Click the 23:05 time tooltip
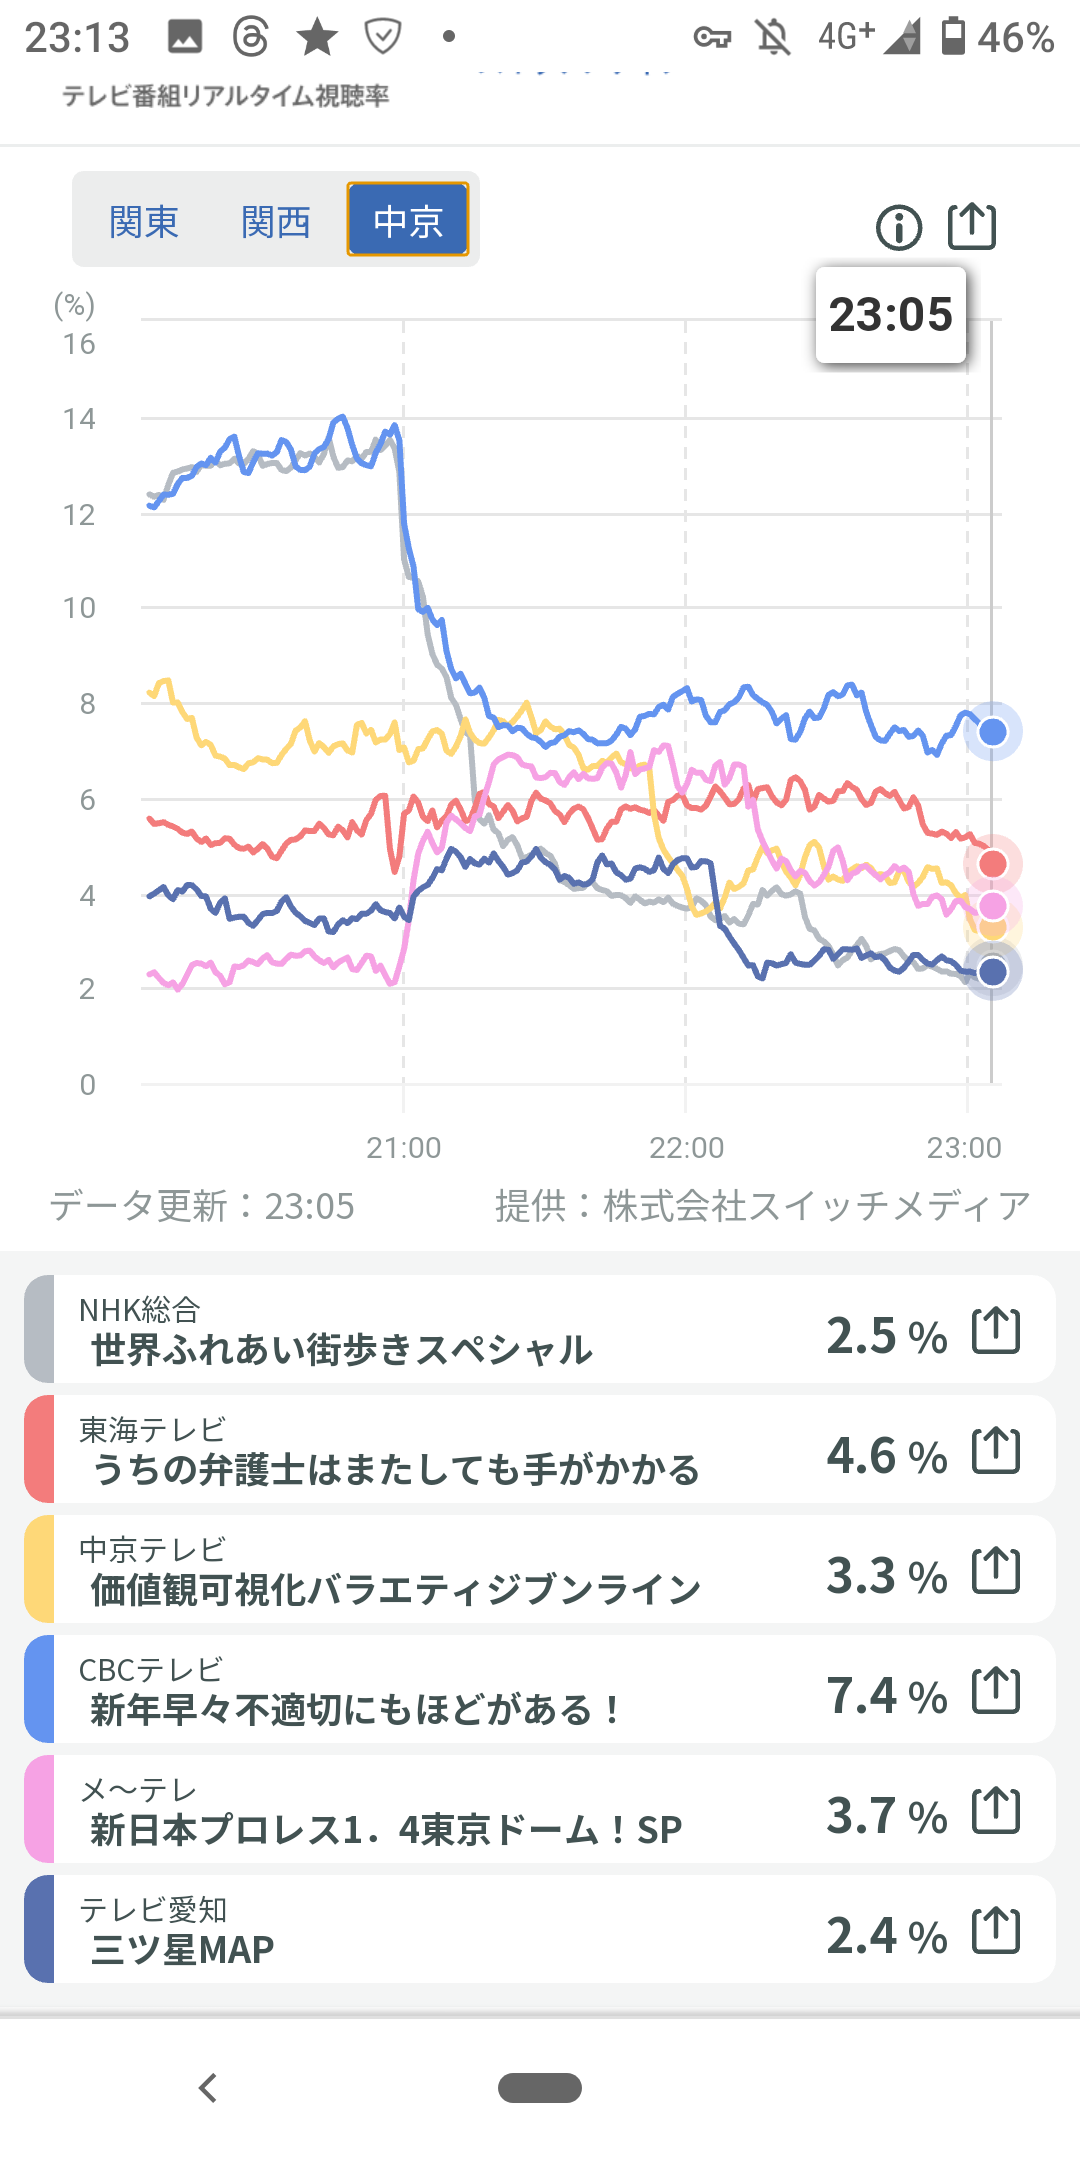This screenshot has width=1080, height=2160. tap(890, 315)
